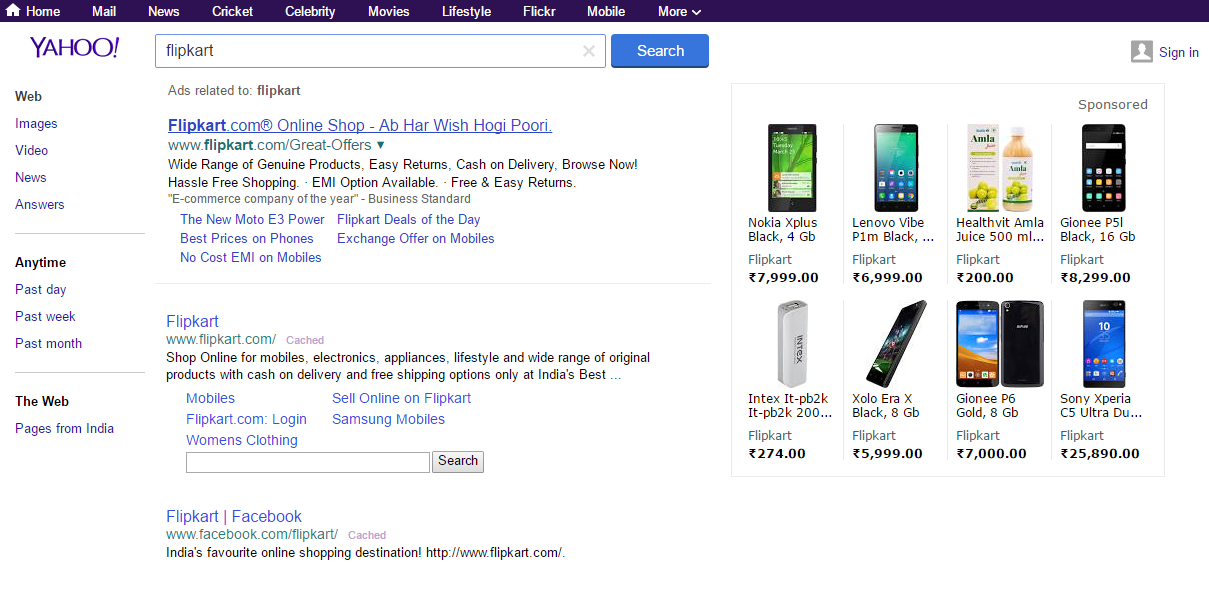Click the small Search button inside the Flipkart result
Viewport: 1209px width, 595px height.
coord(457,461)
